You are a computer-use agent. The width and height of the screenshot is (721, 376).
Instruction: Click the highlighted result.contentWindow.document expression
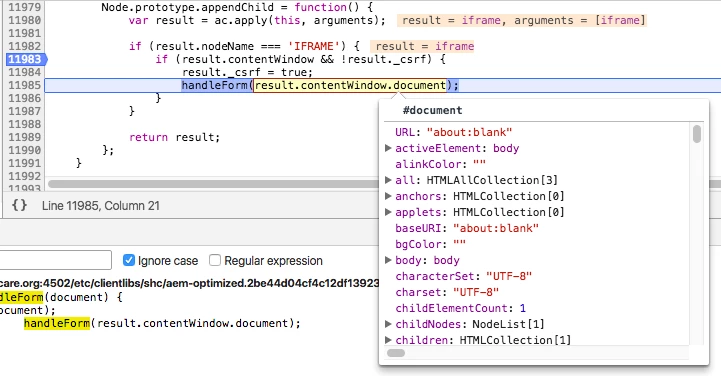click(x=350, y=85)
